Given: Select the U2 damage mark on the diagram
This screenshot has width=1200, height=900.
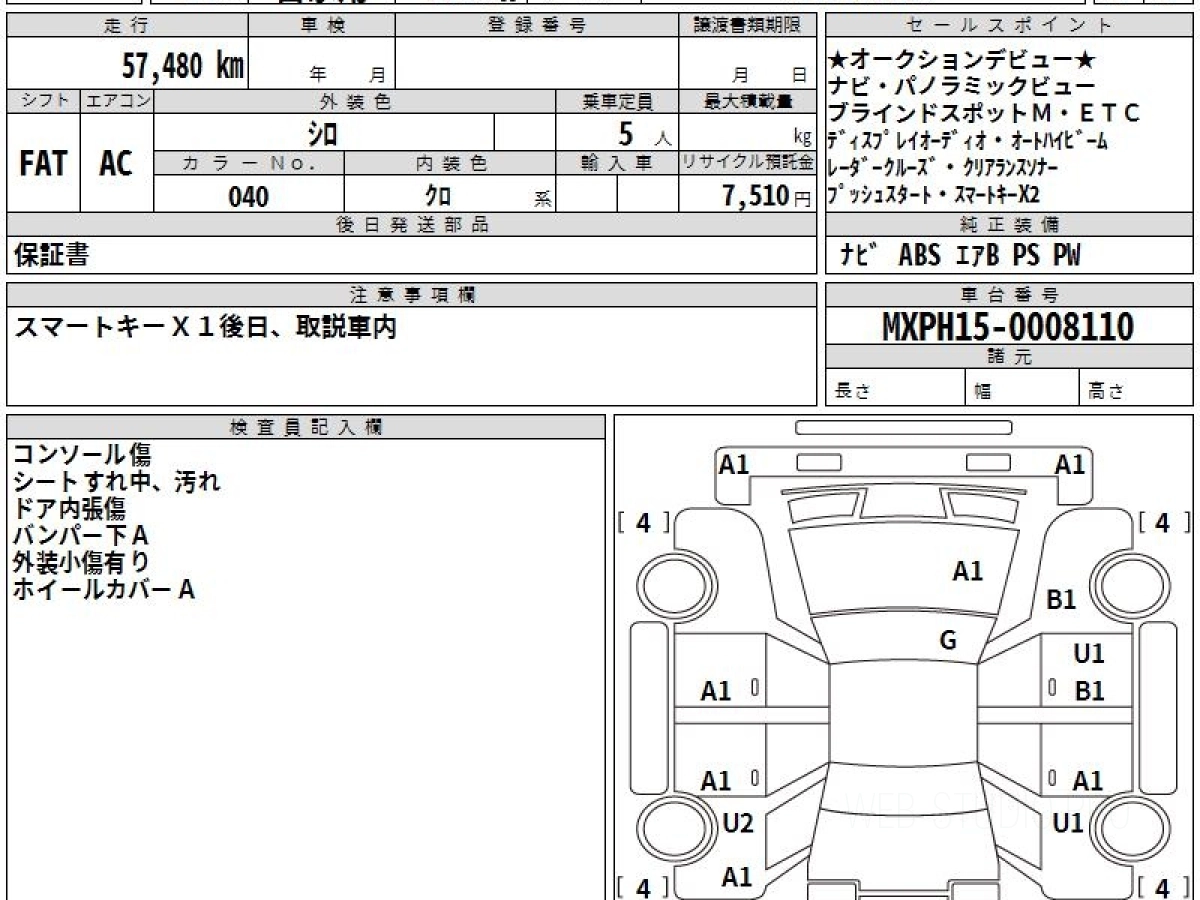Looking at the screenshot, I should tap(738, 823).
